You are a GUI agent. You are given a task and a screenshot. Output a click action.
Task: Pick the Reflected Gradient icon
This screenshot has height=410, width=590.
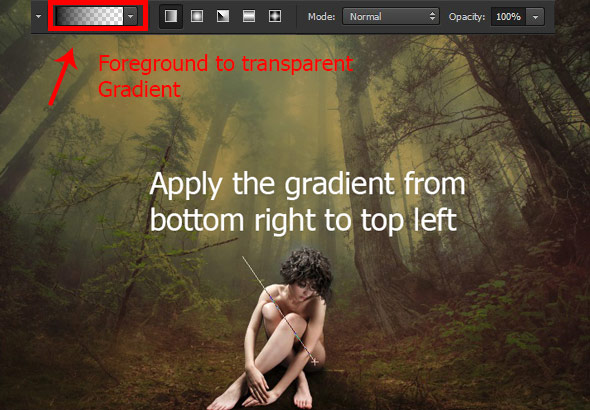coord(249,17)
